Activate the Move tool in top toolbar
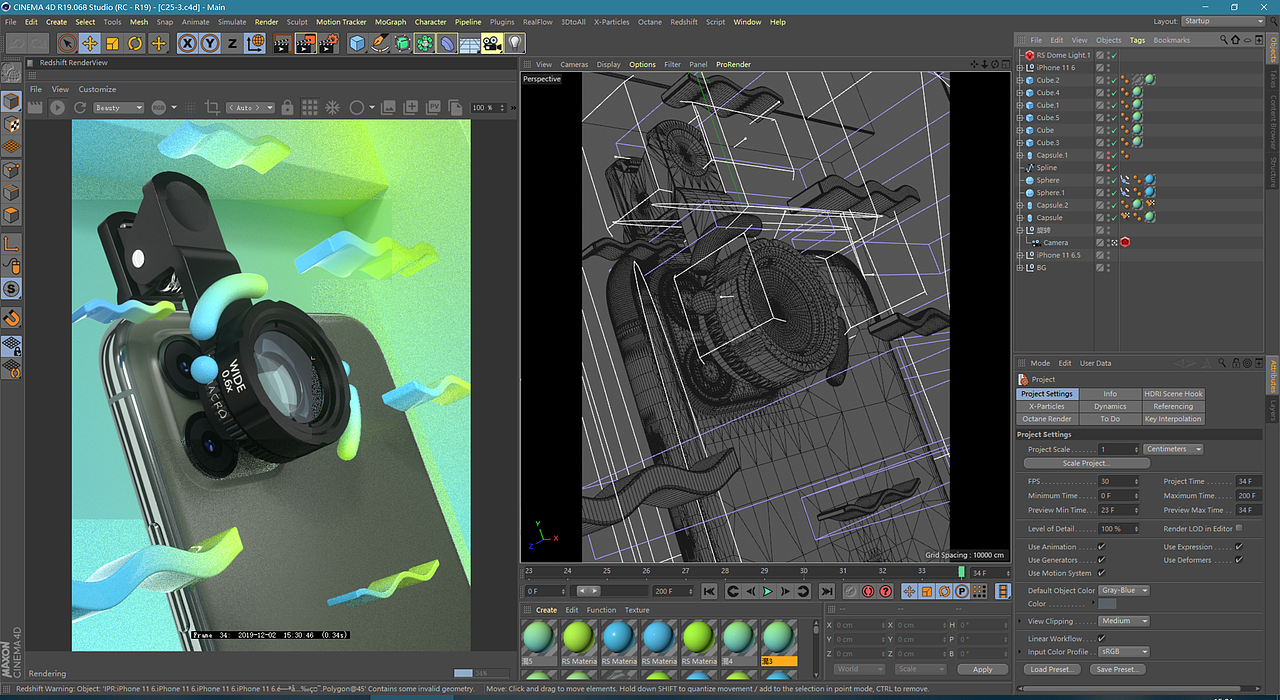 89,43
